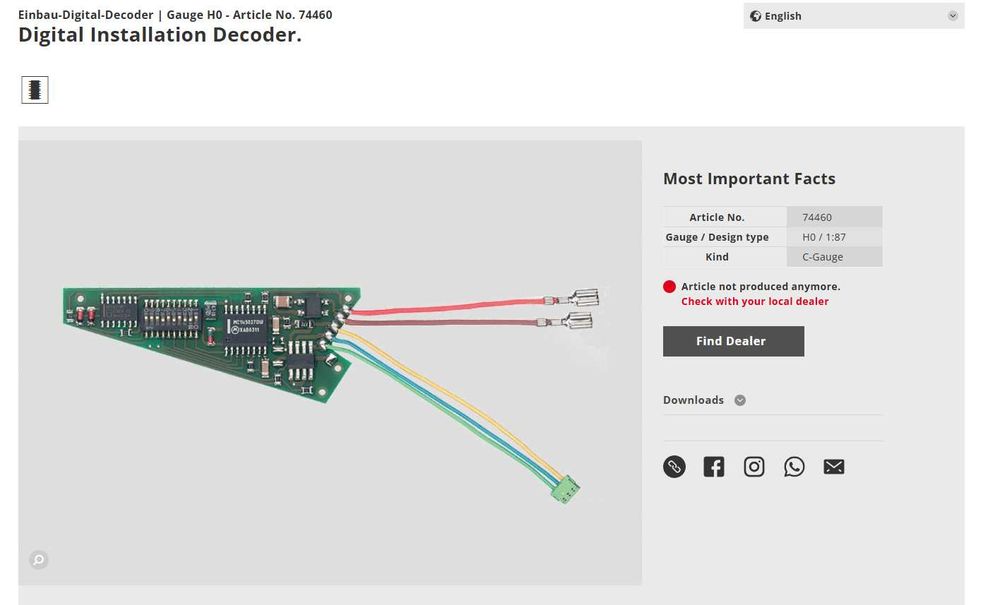Copy the product link via chain icon
Image resolution: width=1000 pixels, height=605 pixels.
pyautogui.click(x=674, y=467)
